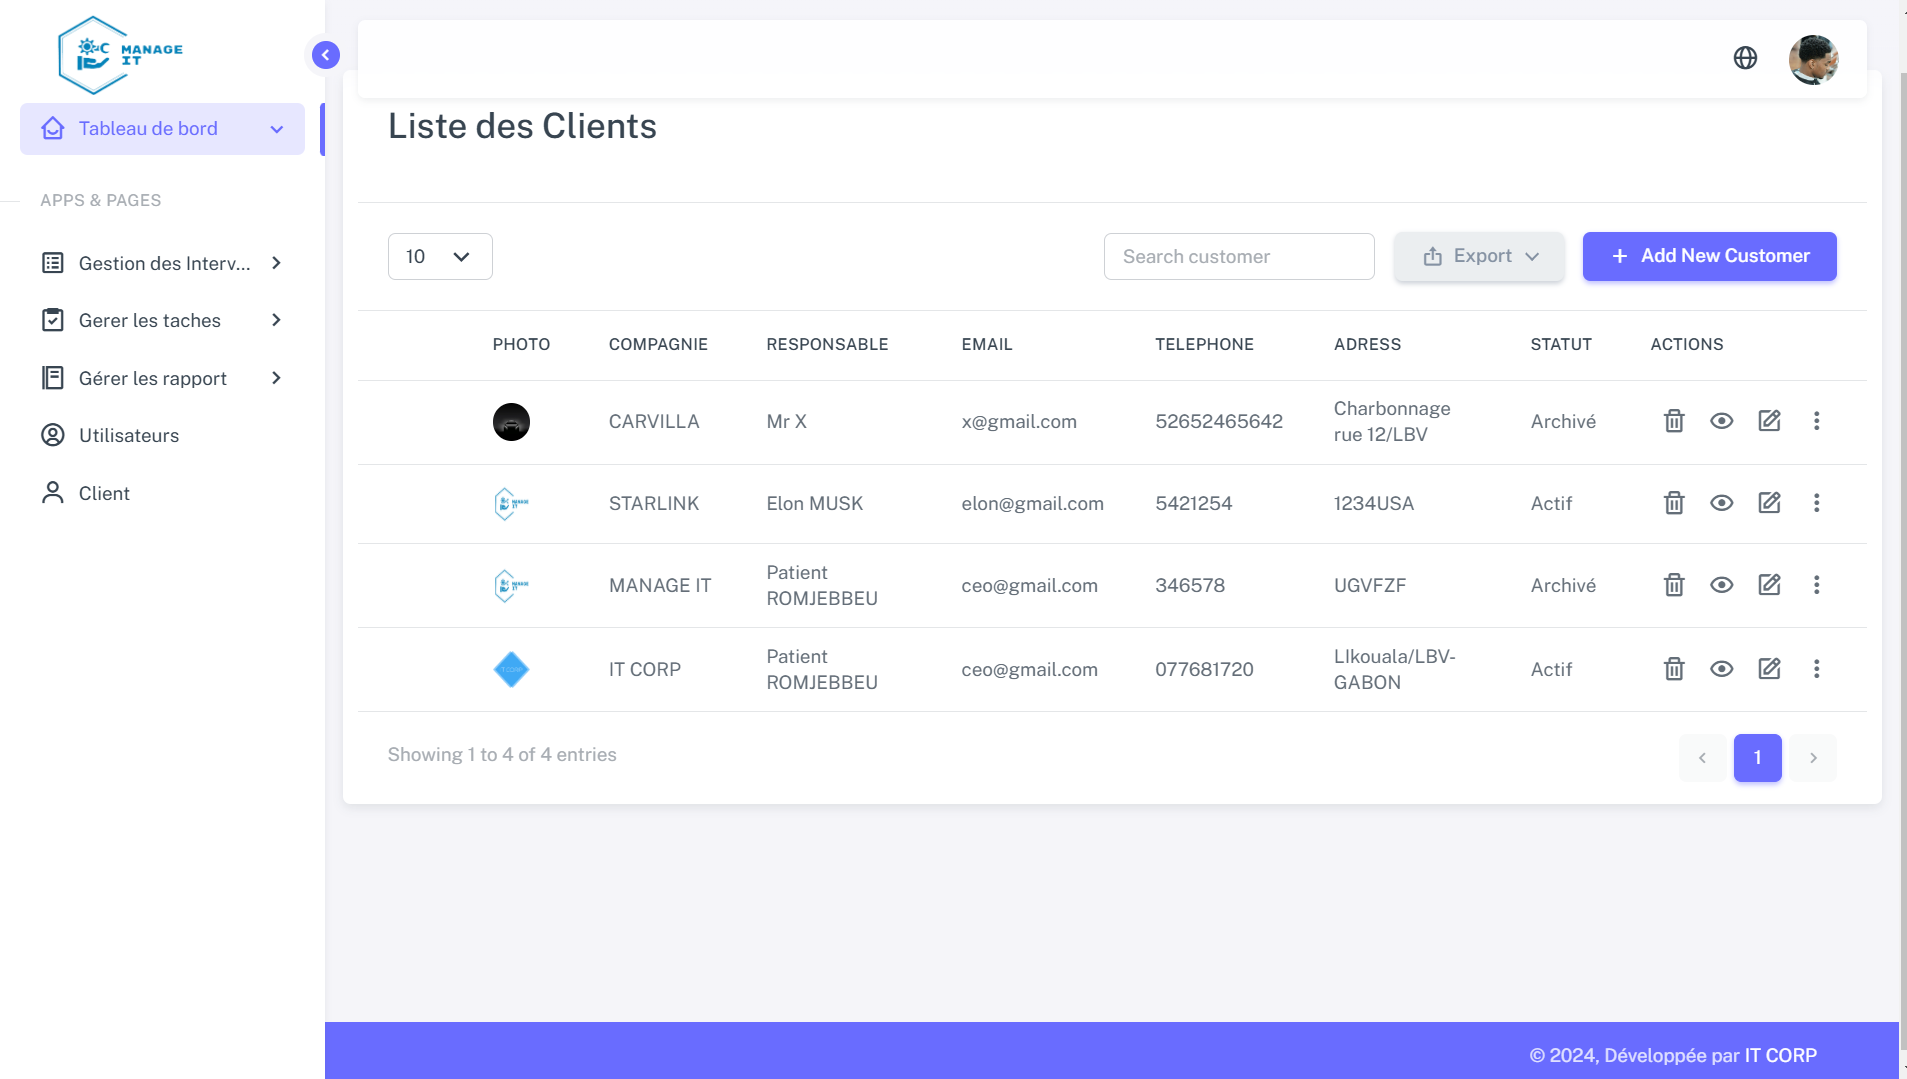Delete the IT CORP customer row

tap(1673, 669)
